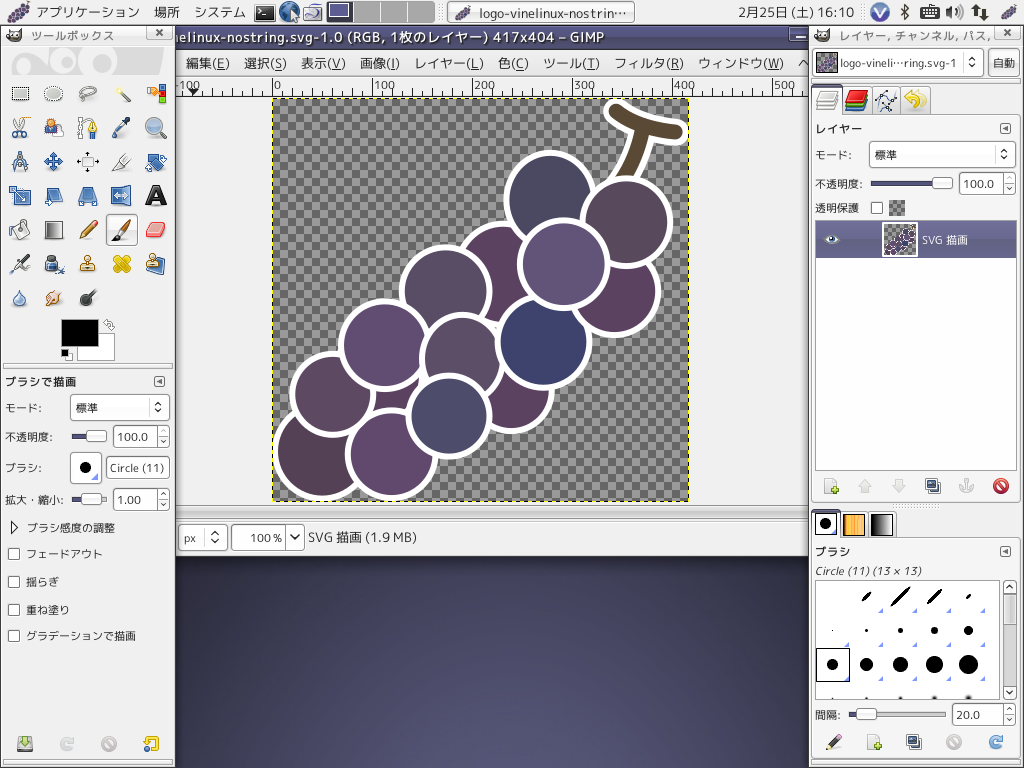
Task: Select the Zoom magnifier tool
Action: [155, 127]
